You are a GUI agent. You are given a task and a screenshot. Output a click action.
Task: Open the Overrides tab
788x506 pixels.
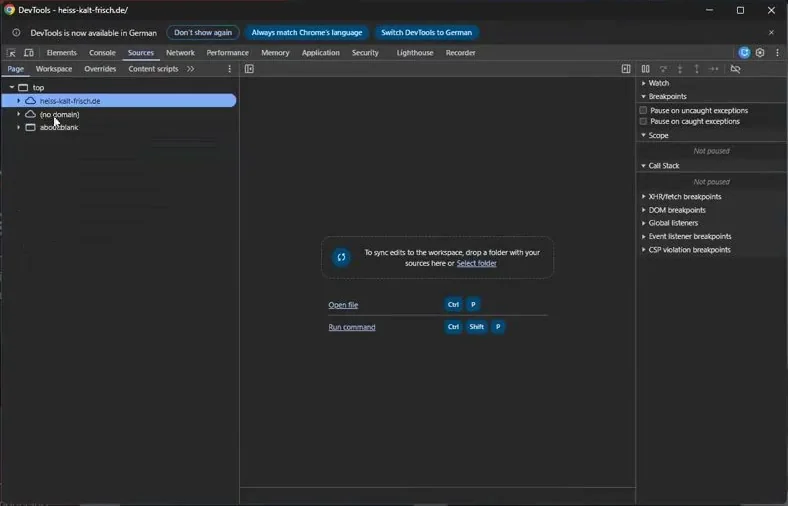click(x=100, y=69)
